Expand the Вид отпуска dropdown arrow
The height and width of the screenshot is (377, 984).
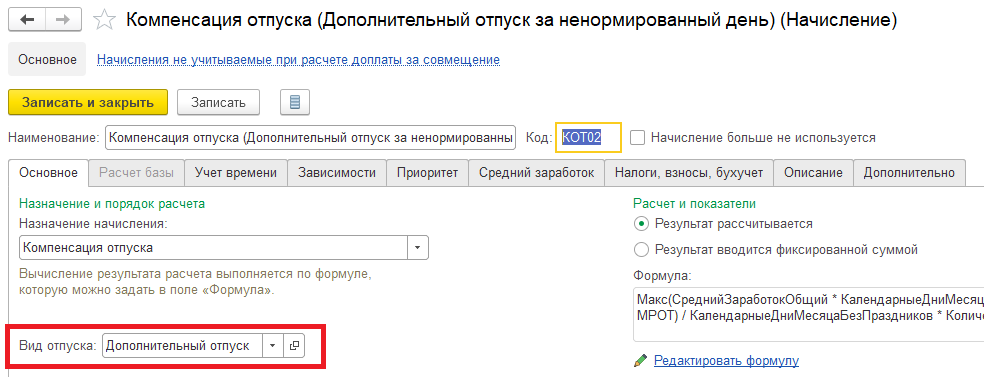click(272, 345)
